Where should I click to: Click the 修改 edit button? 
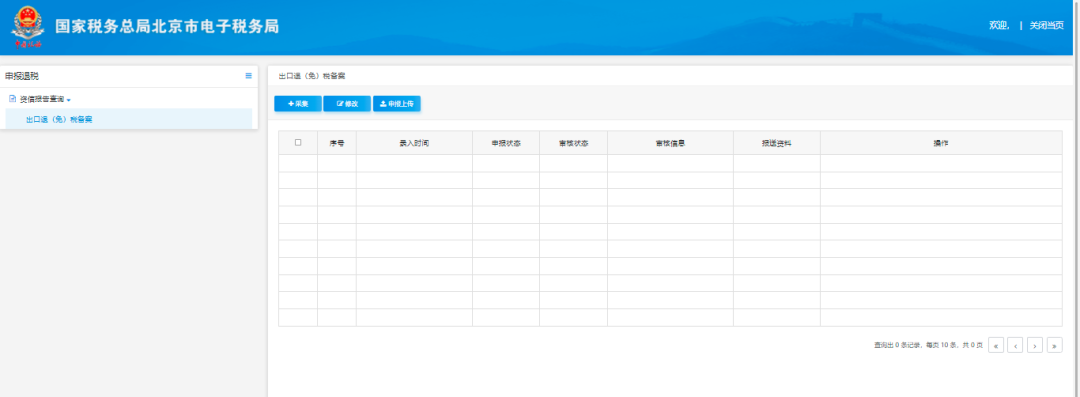(x=347, y=103)
